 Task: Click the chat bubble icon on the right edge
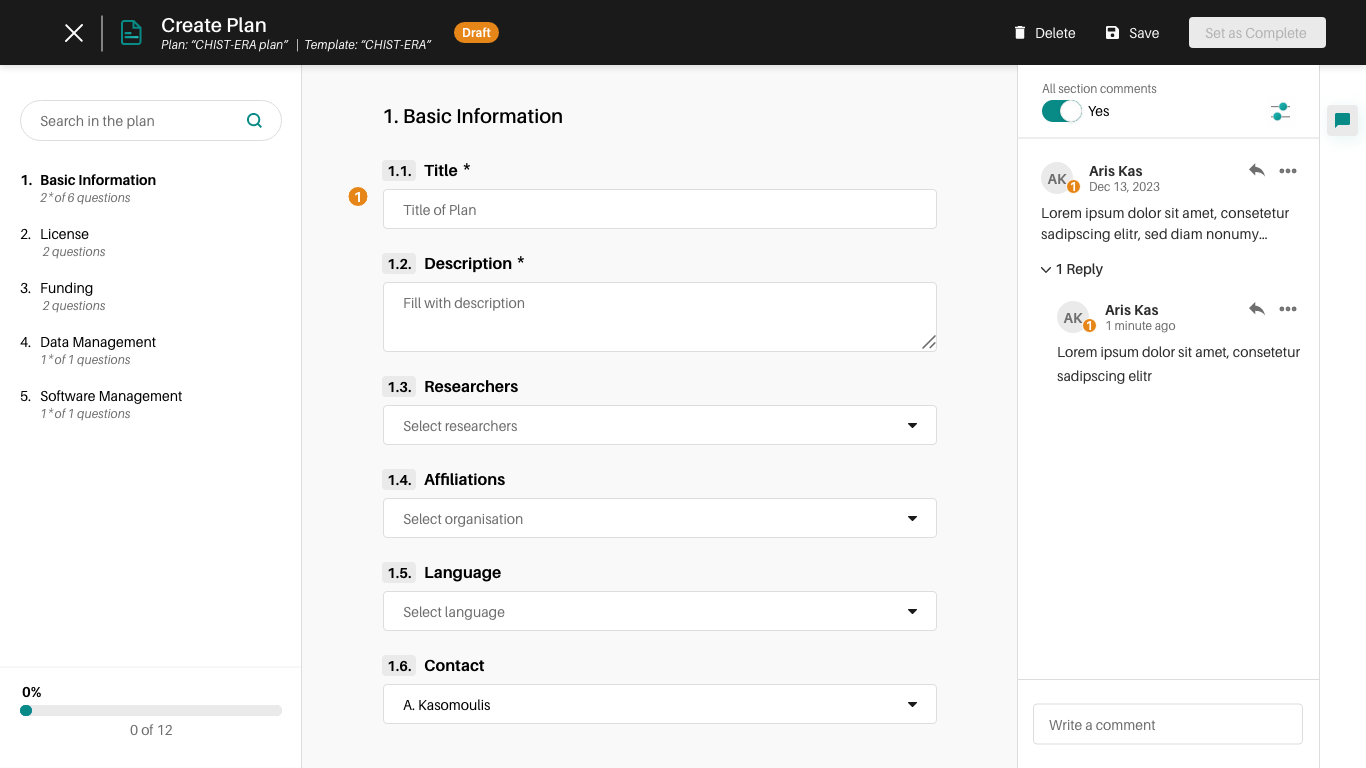(1343, 121)
